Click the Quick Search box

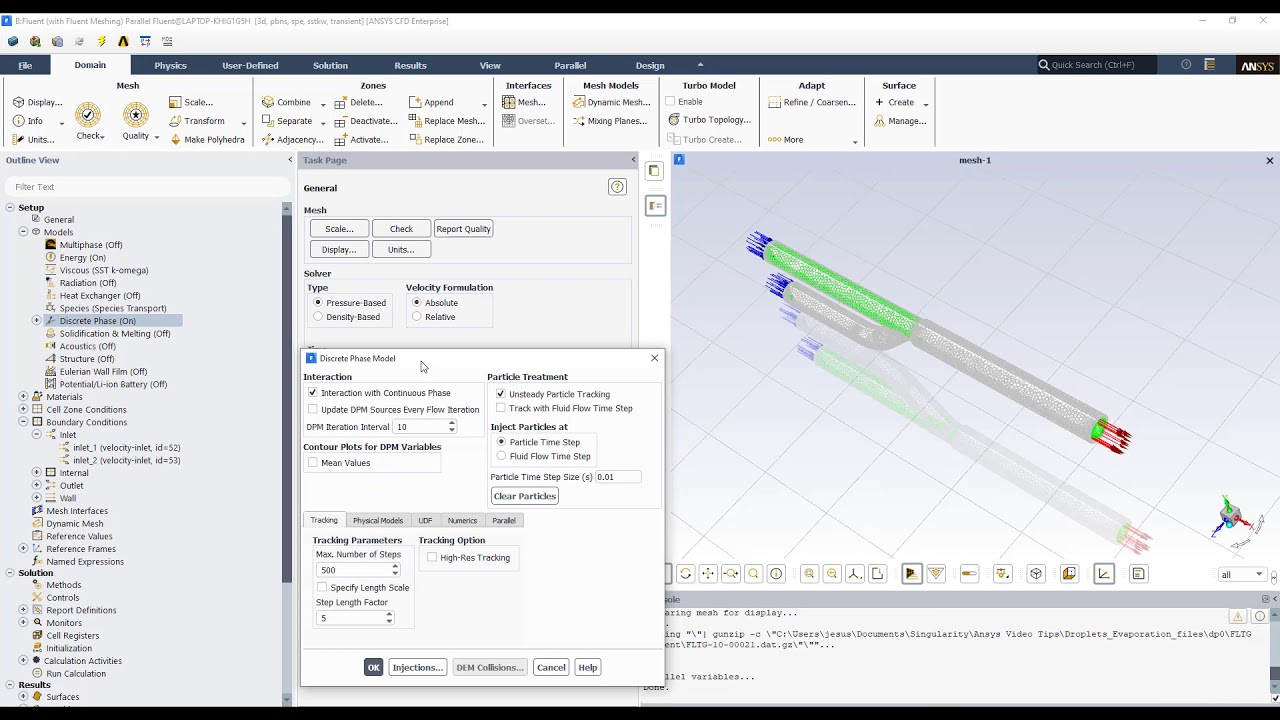[x=1097, y=65]
